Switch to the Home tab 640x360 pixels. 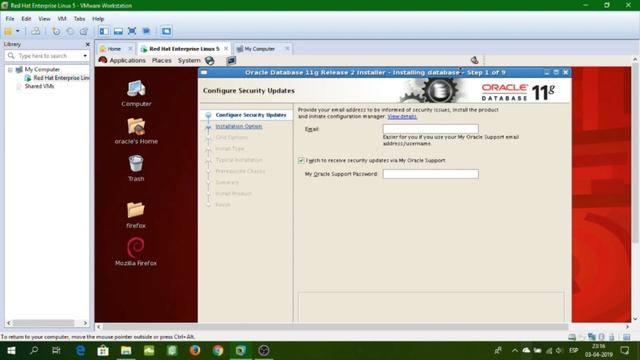click(x=114, y=49)
